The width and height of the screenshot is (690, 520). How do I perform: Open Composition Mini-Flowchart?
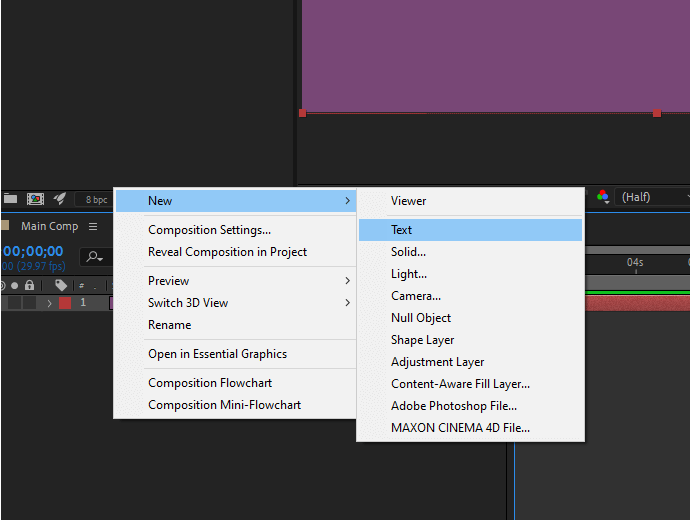tap(235, 405)
